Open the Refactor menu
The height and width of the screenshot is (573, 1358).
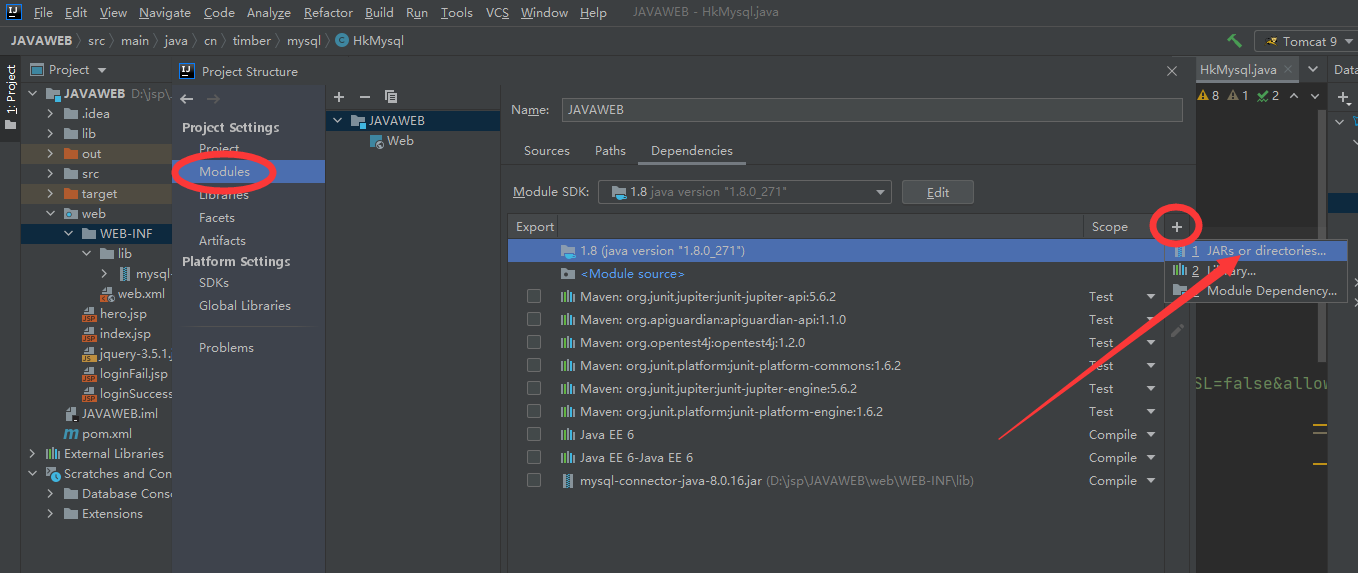[x=328, y=13]
